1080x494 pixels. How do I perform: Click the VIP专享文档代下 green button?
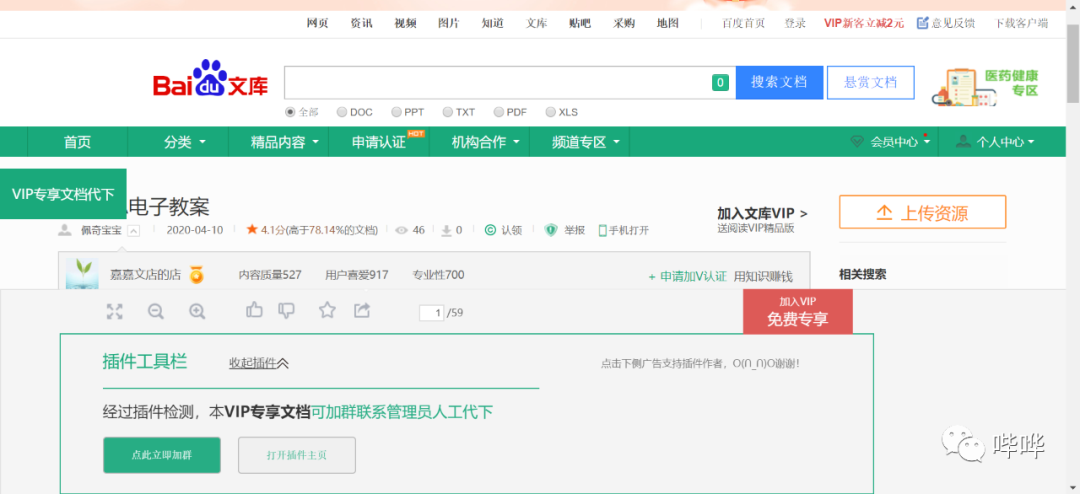63,194
